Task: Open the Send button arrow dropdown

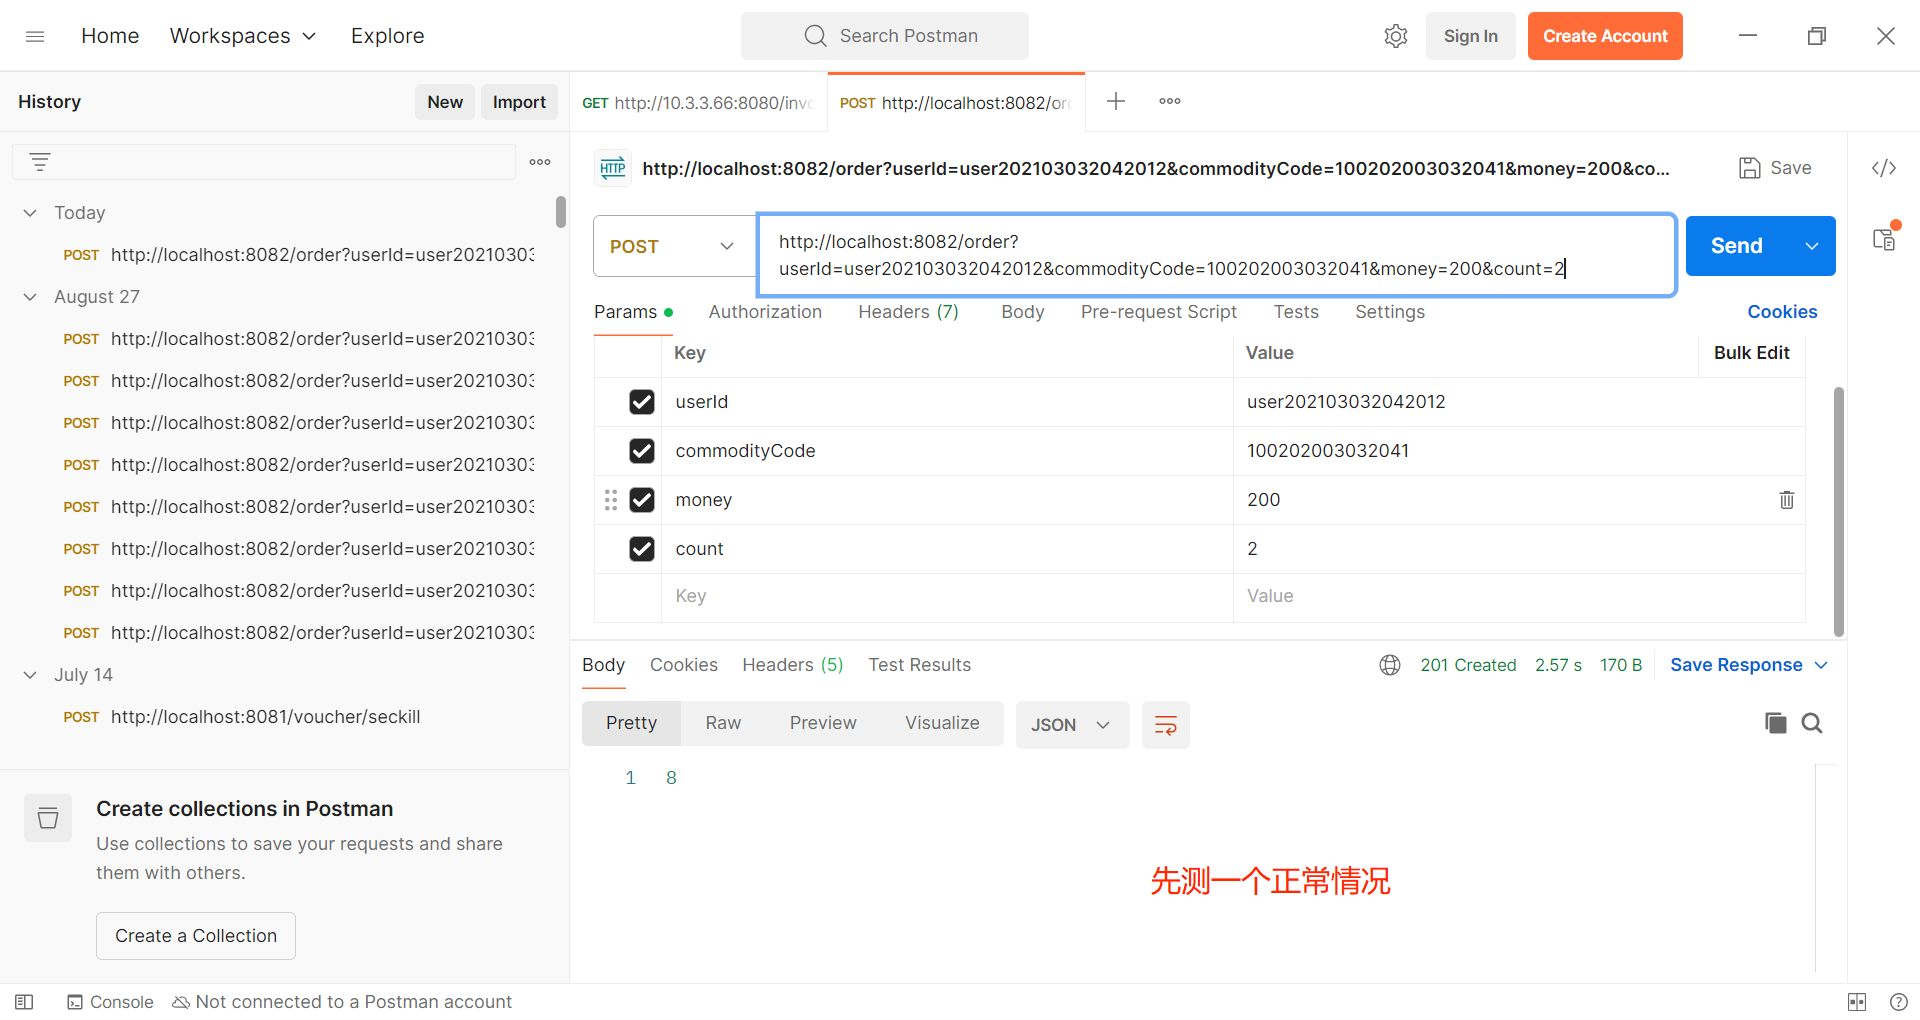Action: (1812, 246)
